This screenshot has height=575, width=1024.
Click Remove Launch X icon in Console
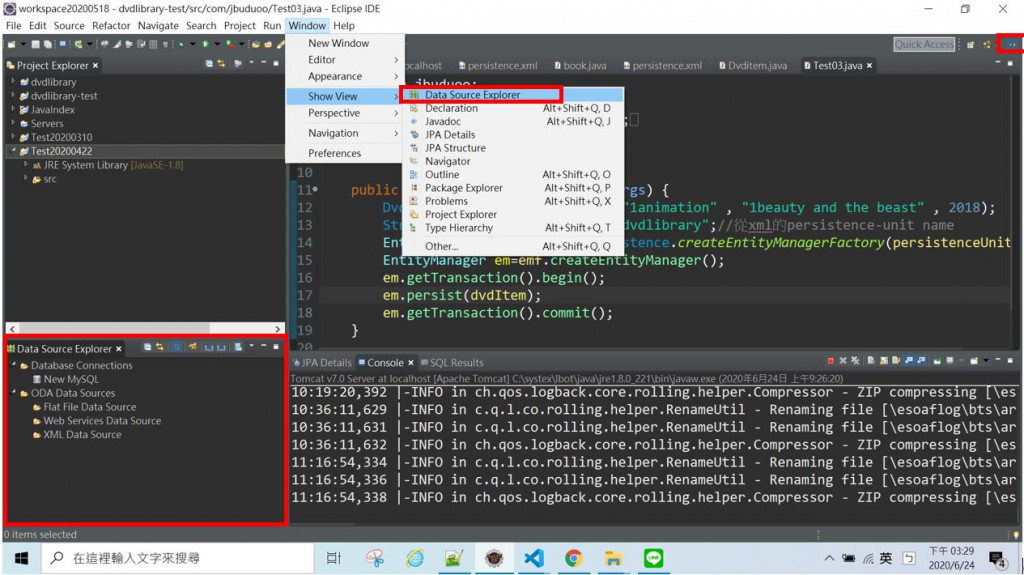[843, 361]
